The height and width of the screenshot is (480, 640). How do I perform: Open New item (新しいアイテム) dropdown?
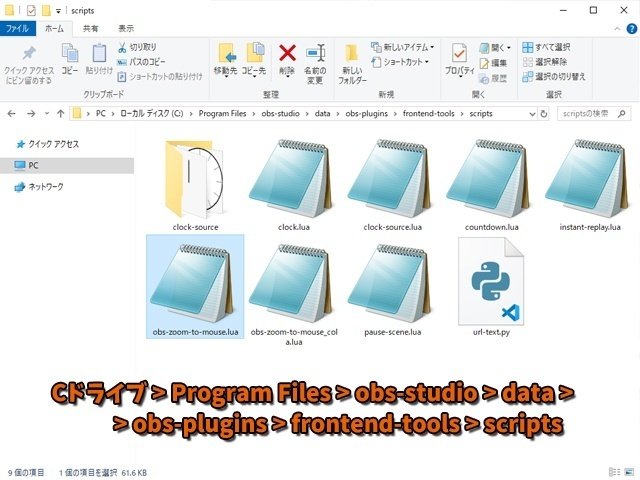(x=402, y=47)
